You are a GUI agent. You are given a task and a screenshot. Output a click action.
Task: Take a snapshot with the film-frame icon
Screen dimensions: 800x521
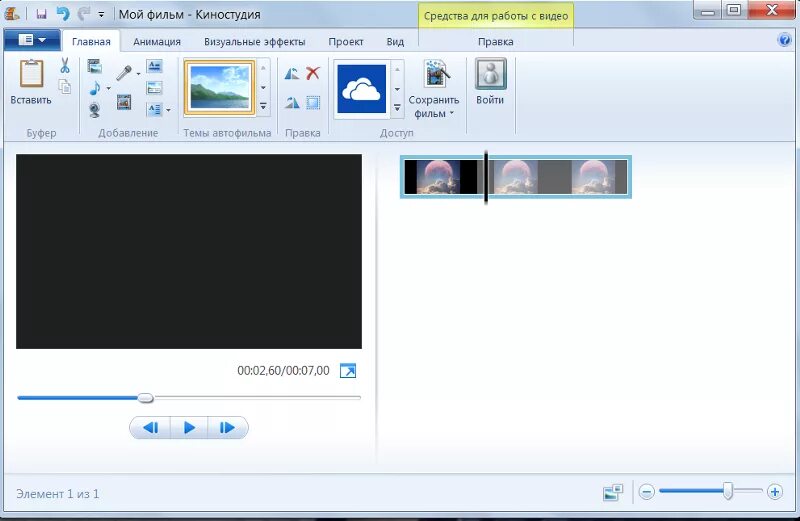pyautogui.click(x=124, y=102)
